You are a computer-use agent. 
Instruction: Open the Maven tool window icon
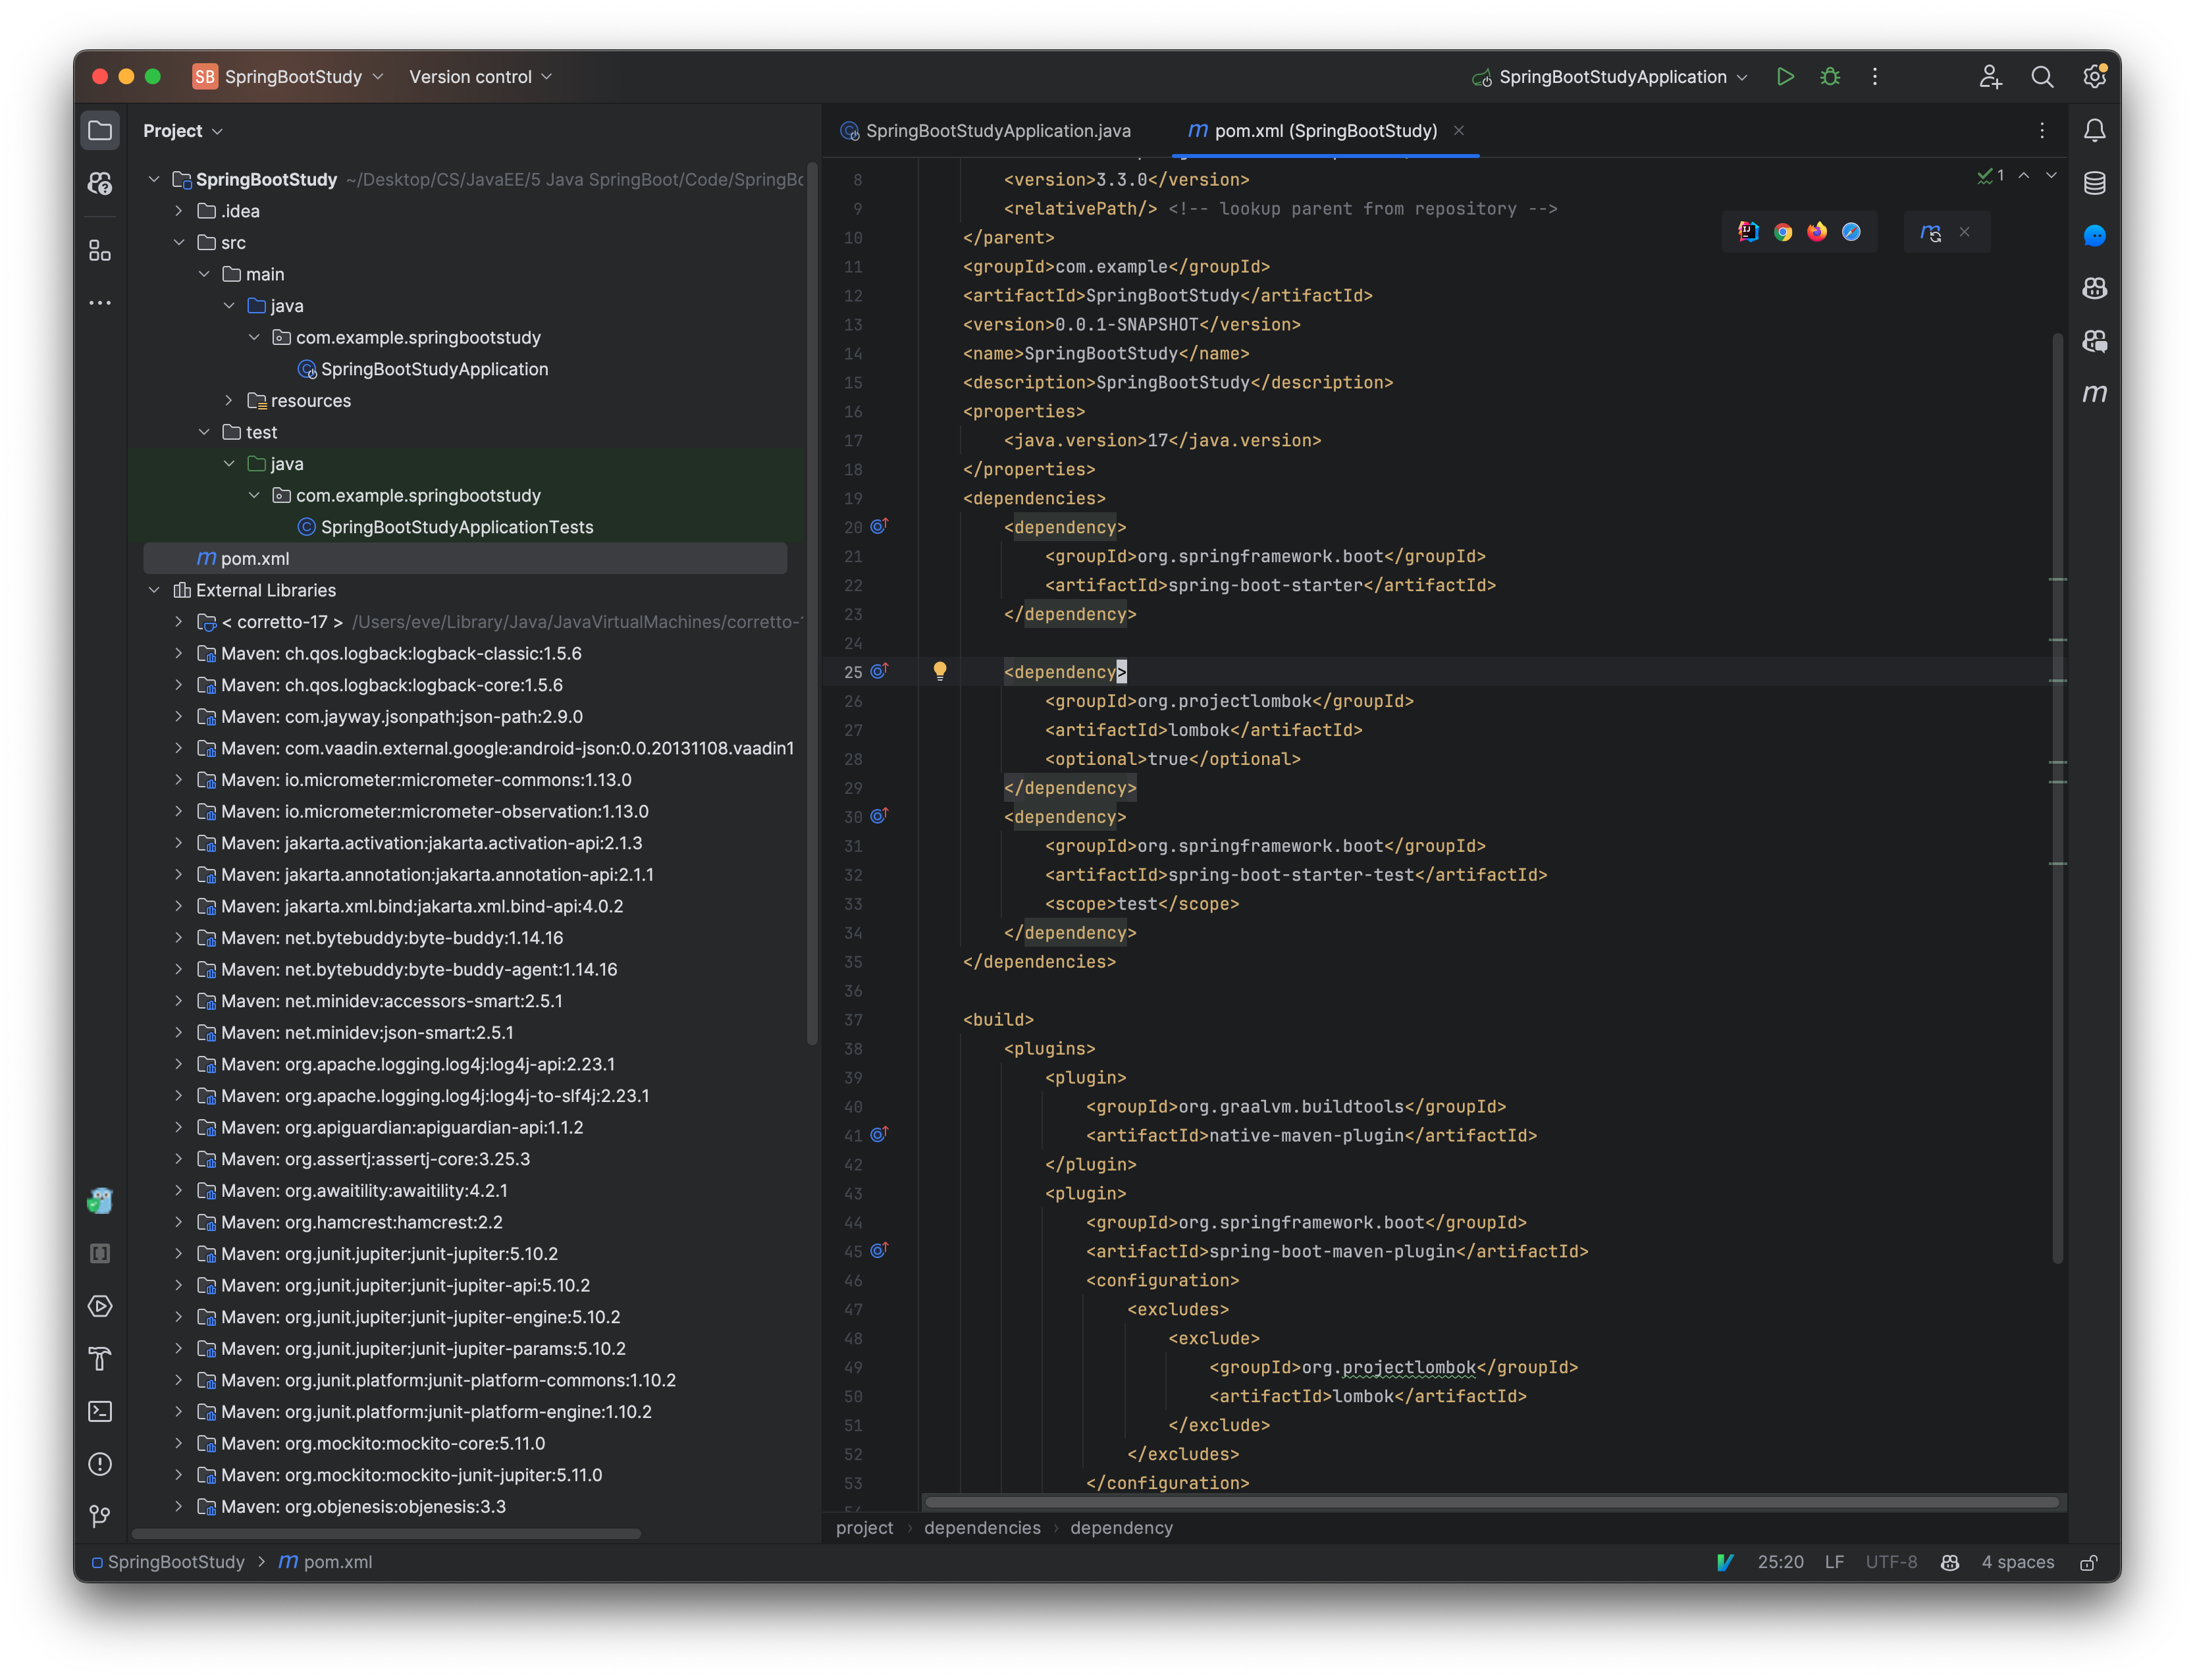[2096, 394]
